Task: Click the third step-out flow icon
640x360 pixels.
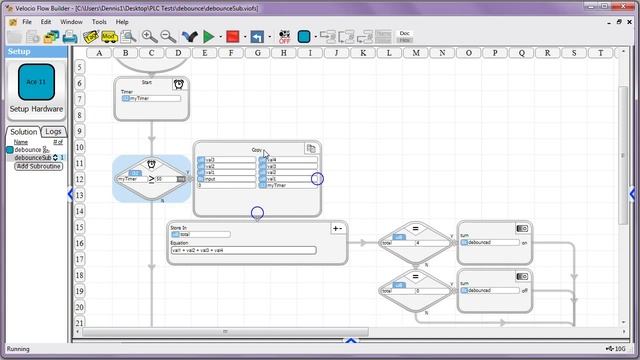Action: click(364, 37)
